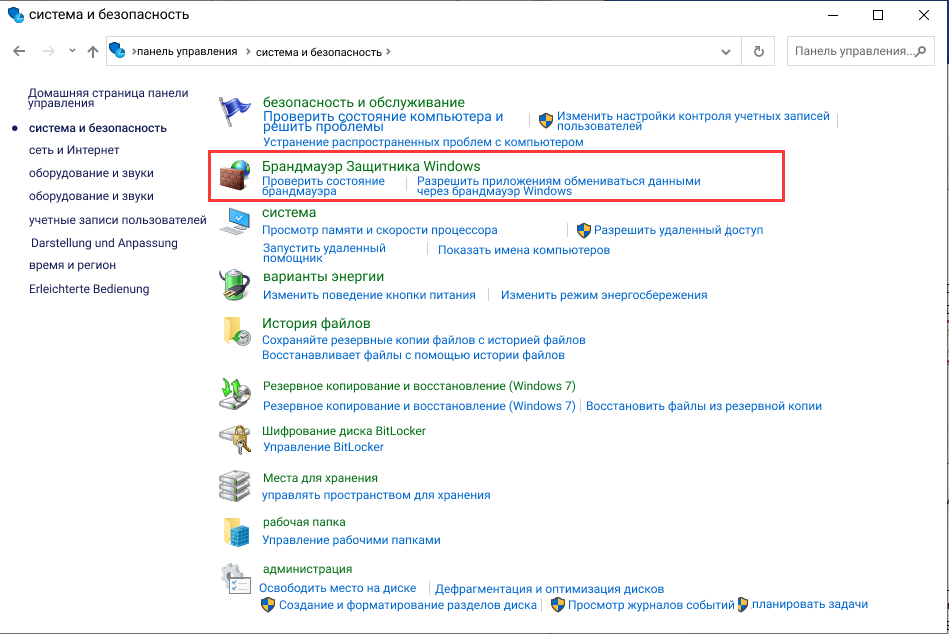Open the система heading link
This screenshot has width=949, height=634.
tap(289, 212)
